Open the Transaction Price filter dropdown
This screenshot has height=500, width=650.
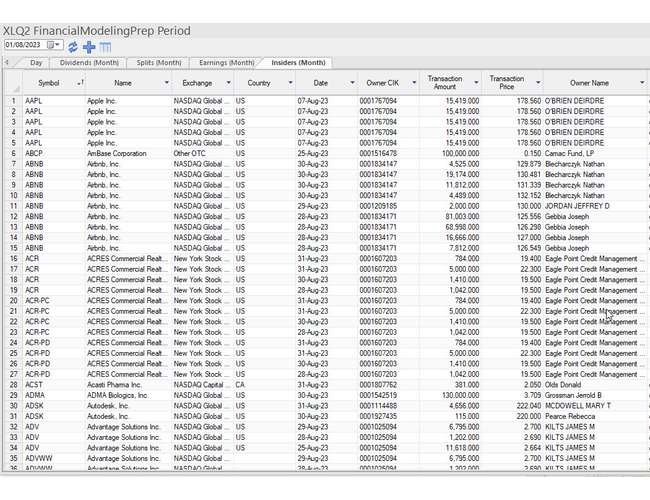(x=538, y=83)
